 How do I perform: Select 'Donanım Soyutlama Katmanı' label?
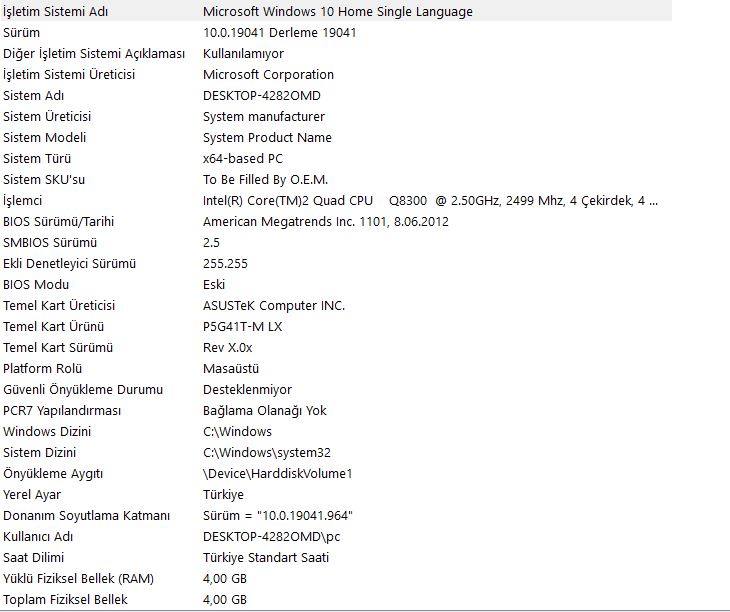86,516
